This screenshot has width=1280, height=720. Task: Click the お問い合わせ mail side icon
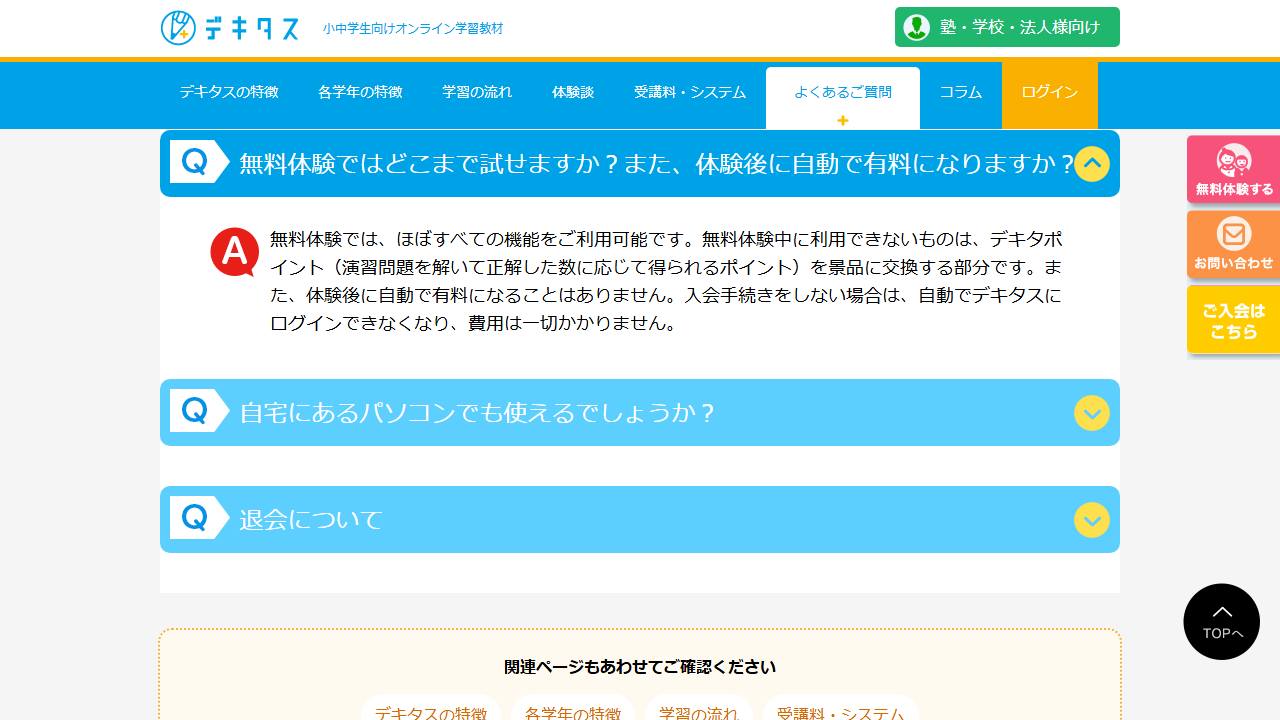[x=1234, y=244]
